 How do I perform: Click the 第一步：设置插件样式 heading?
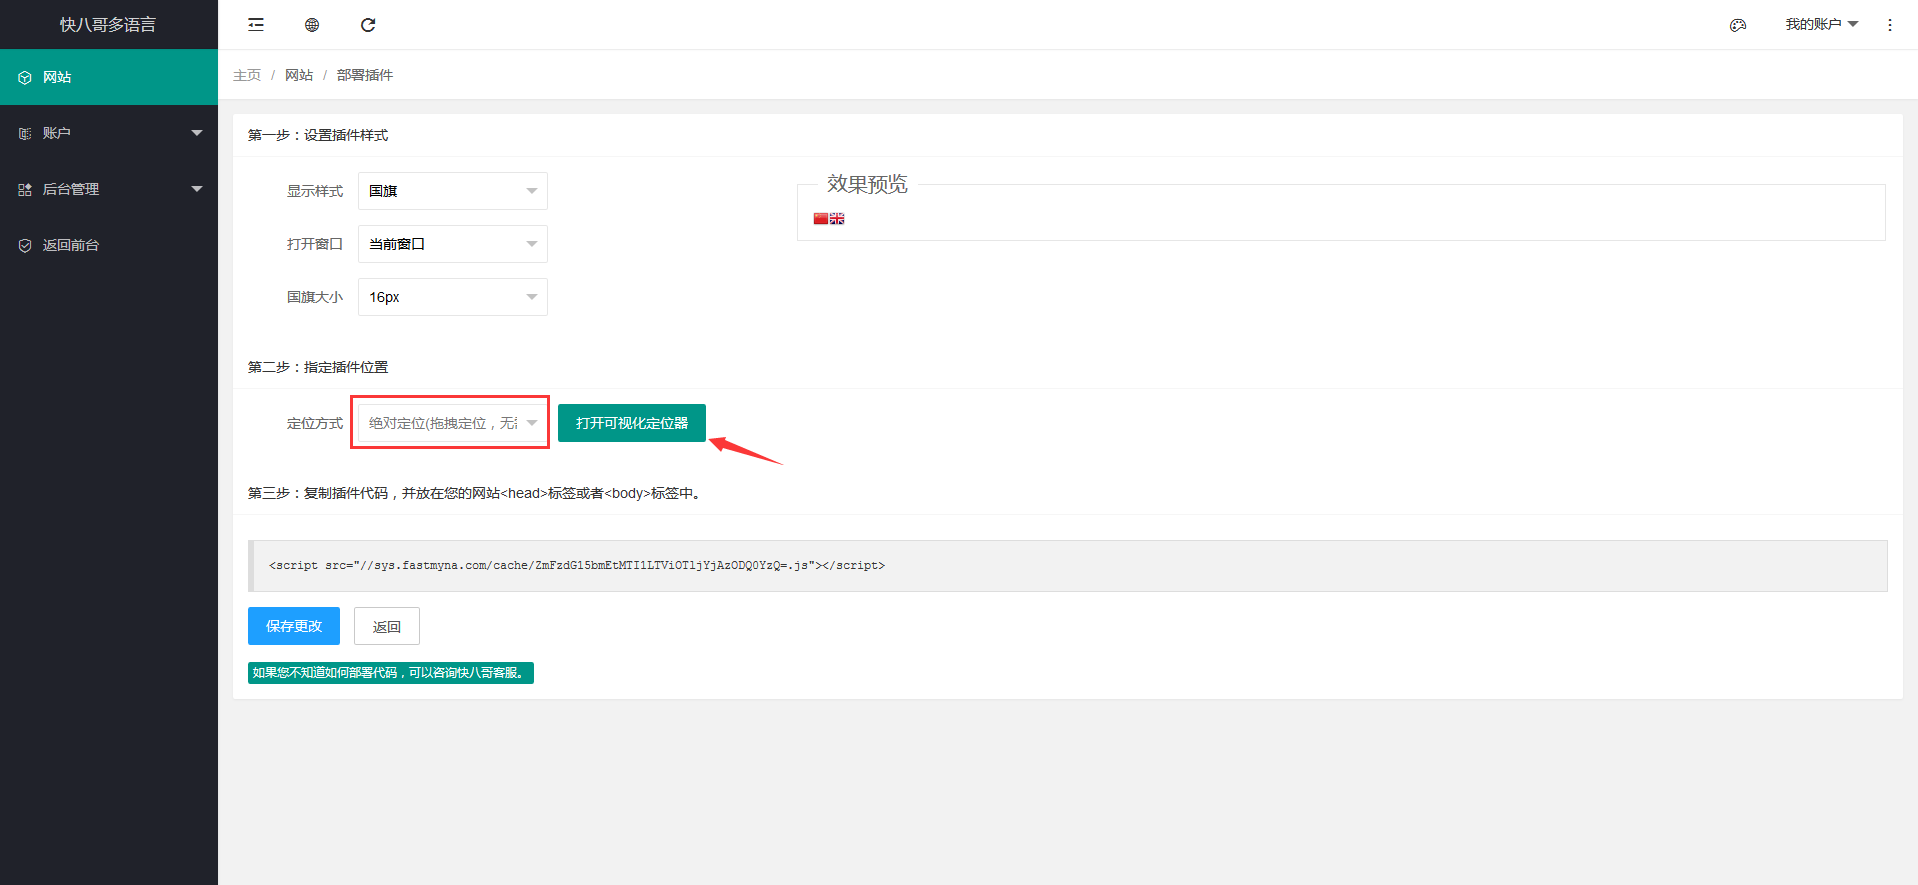[x=318, y=135]
